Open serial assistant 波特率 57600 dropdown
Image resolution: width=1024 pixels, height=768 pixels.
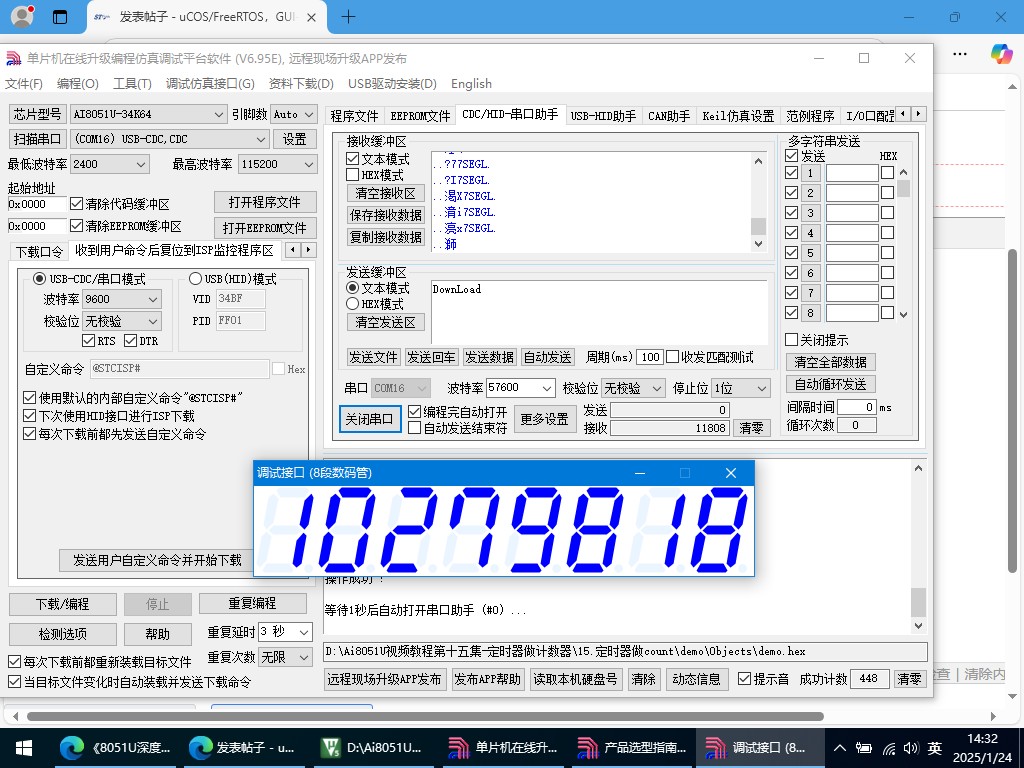[x=520, y=388]
